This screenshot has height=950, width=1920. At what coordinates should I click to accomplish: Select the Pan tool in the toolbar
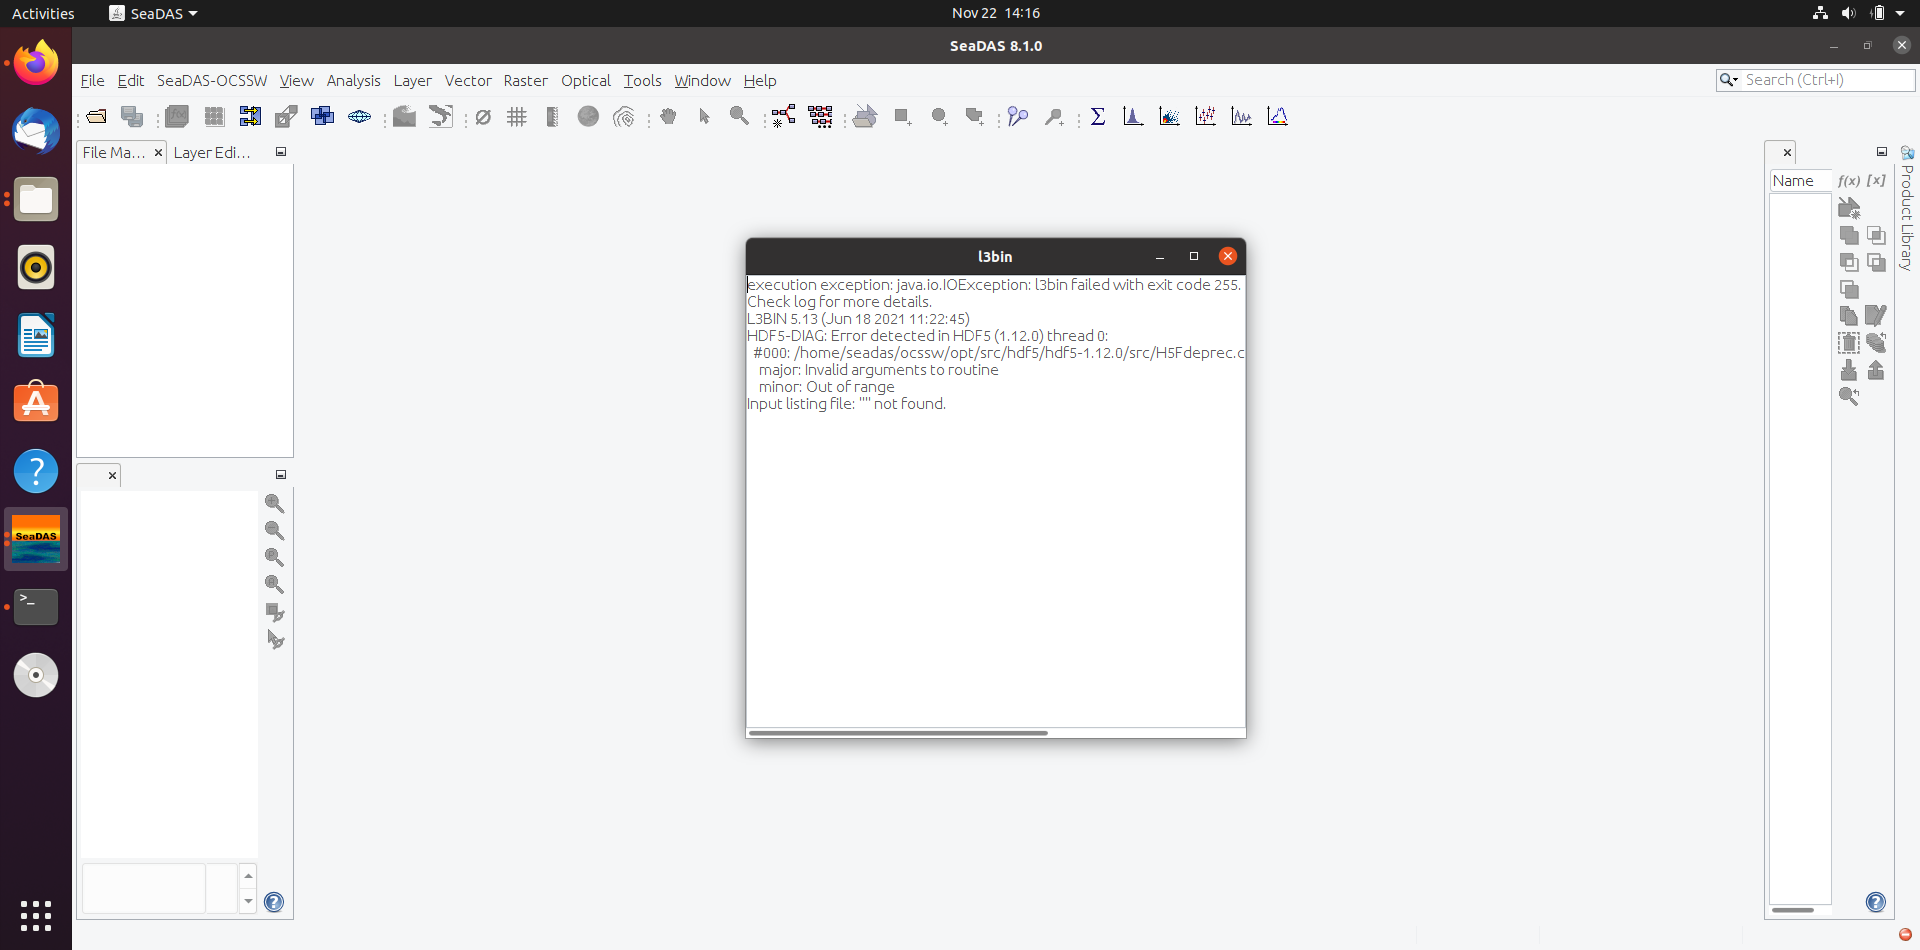[x=668, y=116]
